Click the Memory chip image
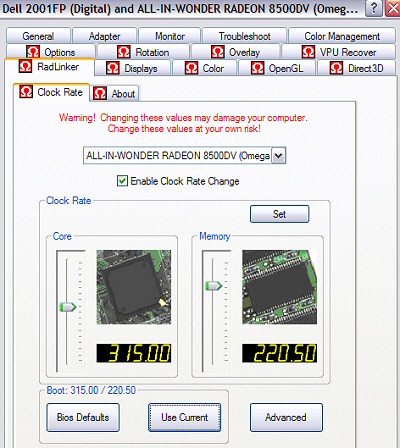Screen dimensions: 400x448 coord(279,287)
